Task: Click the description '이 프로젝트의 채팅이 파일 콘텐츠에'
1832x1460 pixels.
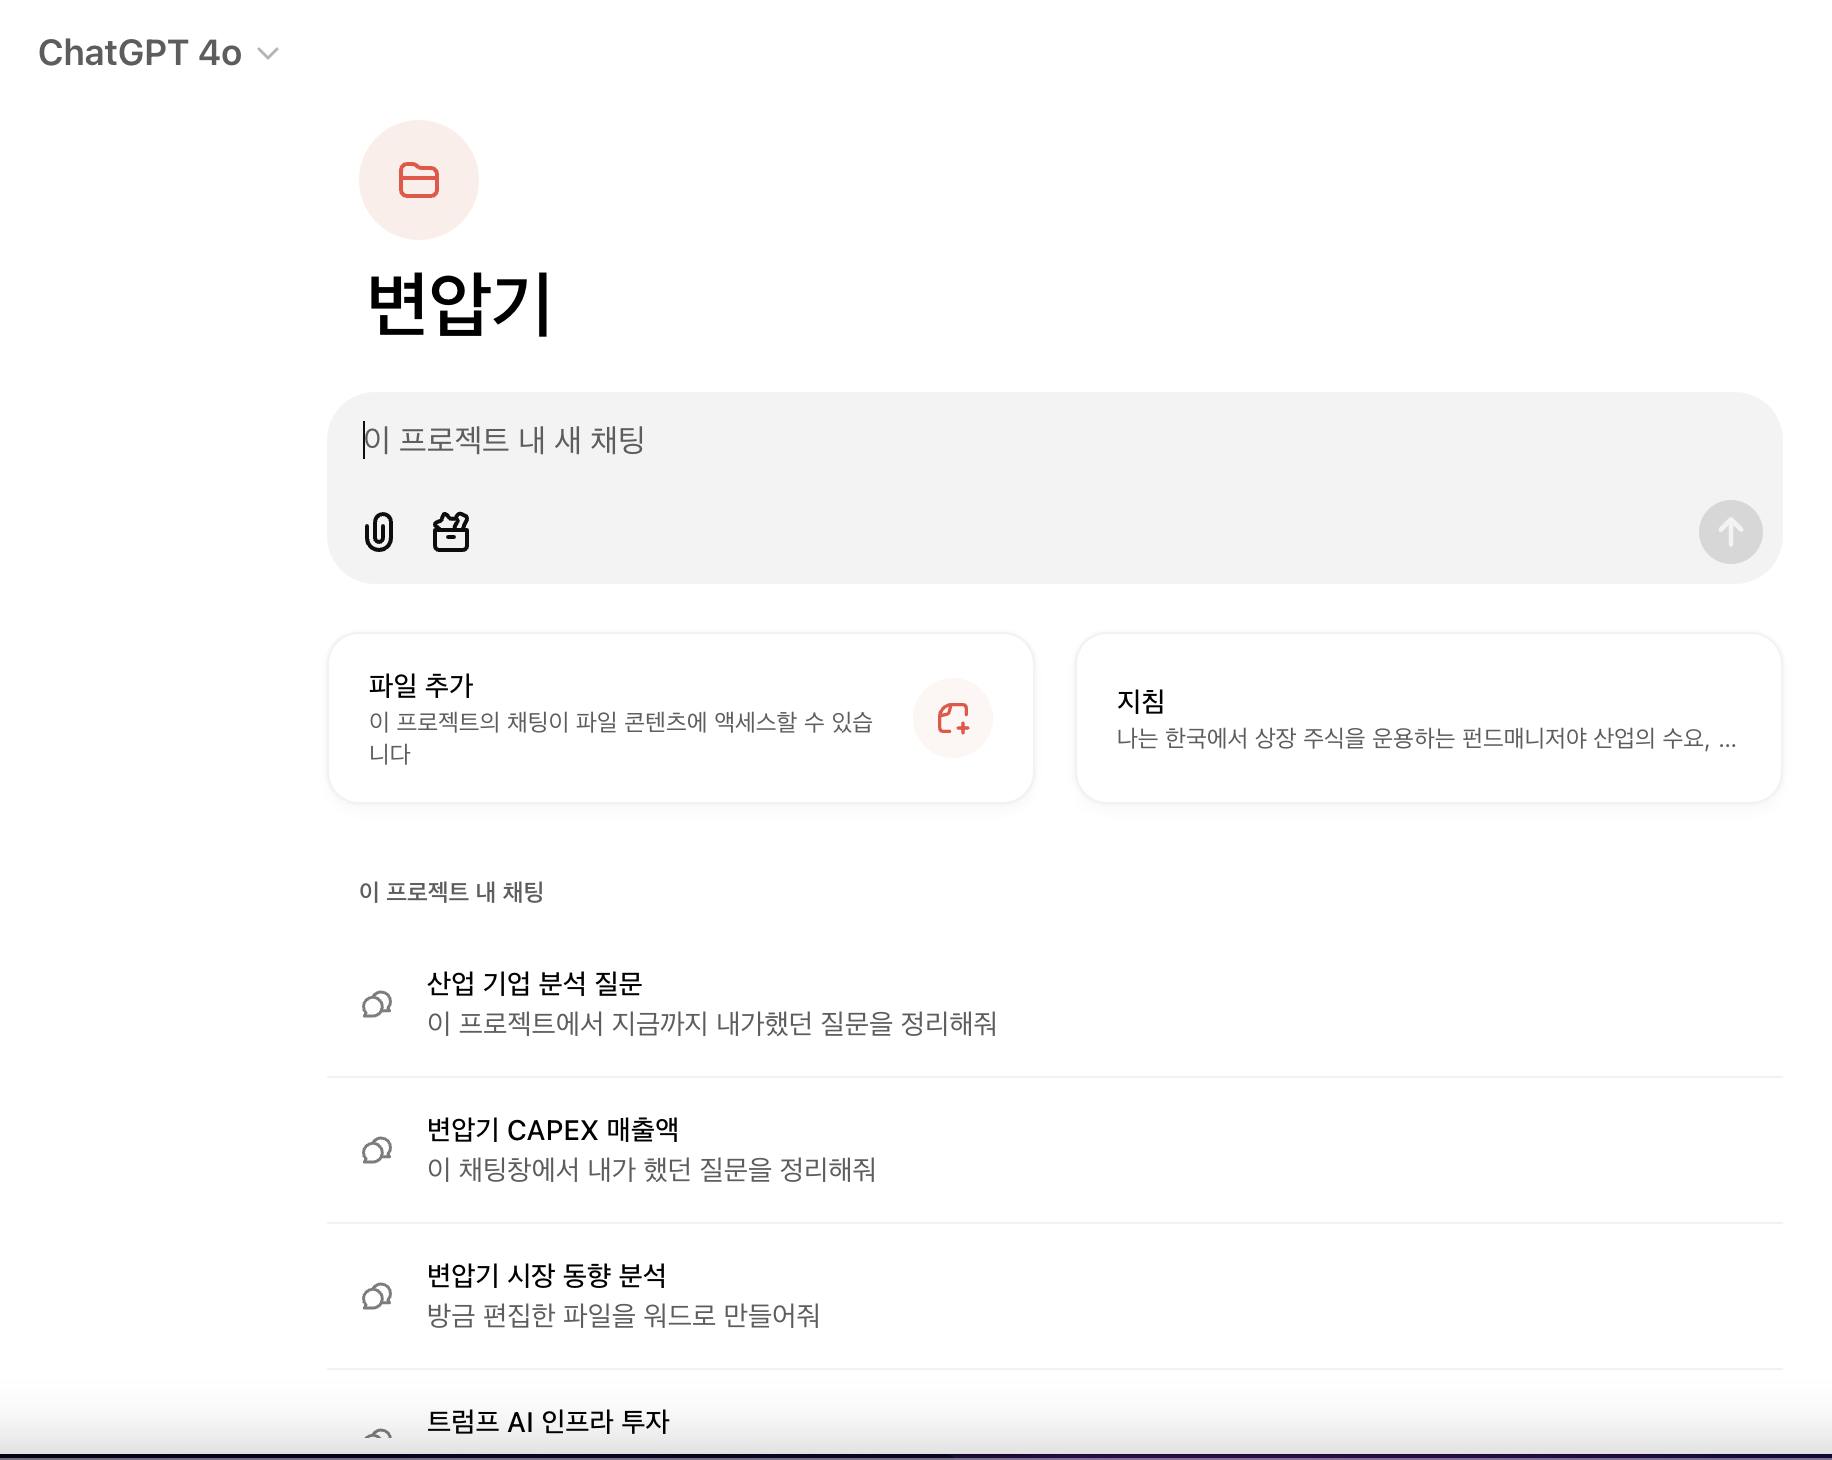Action: coord(621,737)
